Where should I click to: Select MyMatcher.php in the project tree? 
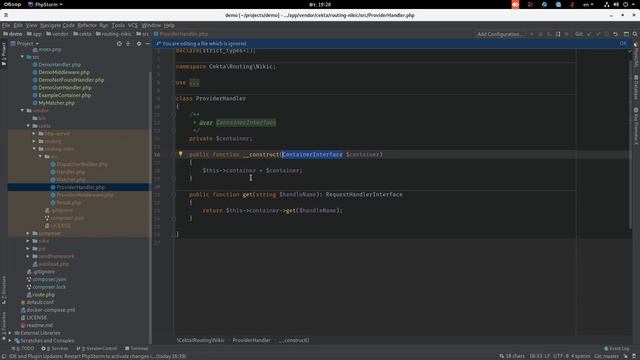(x=56, y=103)
